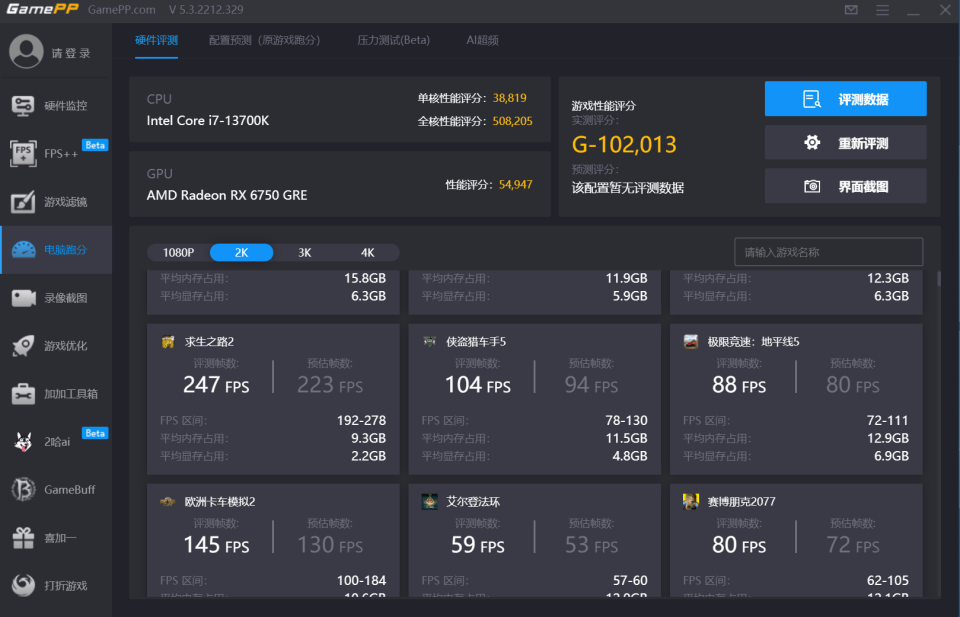
Task: Select the 2K resolution option
Action: (241, 252)
